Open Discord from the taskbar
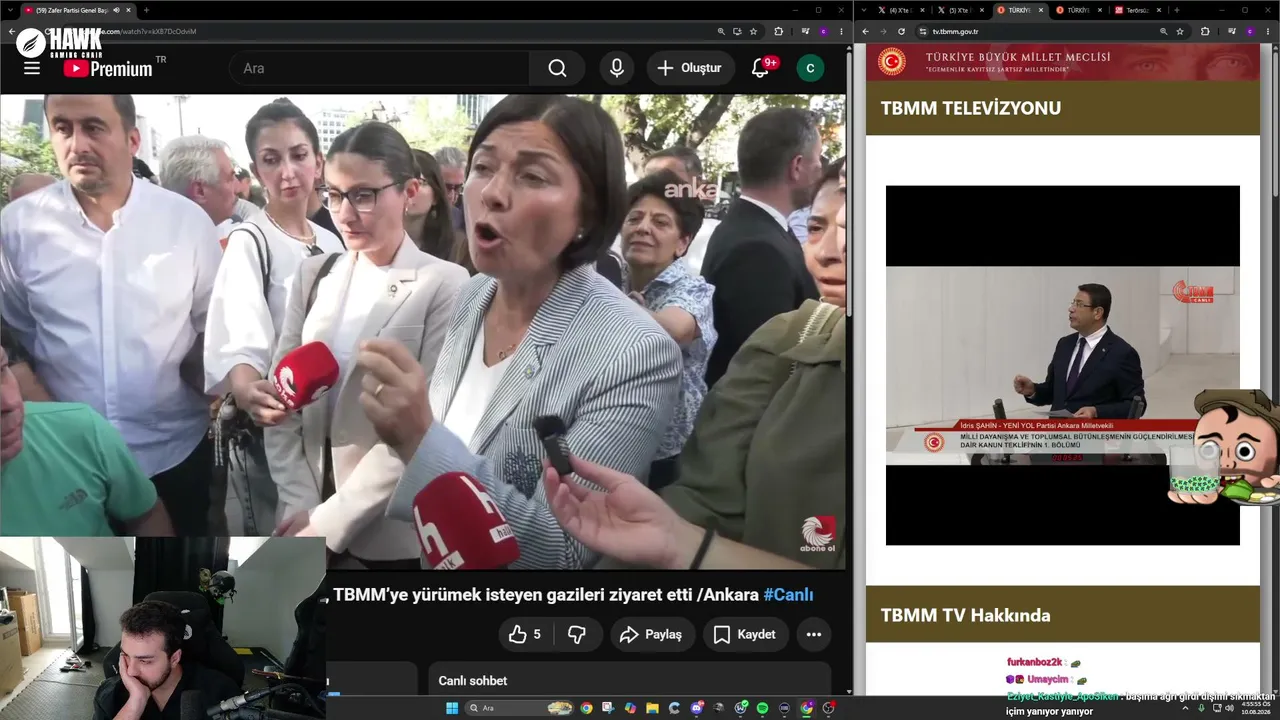This screenshot has height=720, width=1280. pyautogui.click(x=697, y=708)
